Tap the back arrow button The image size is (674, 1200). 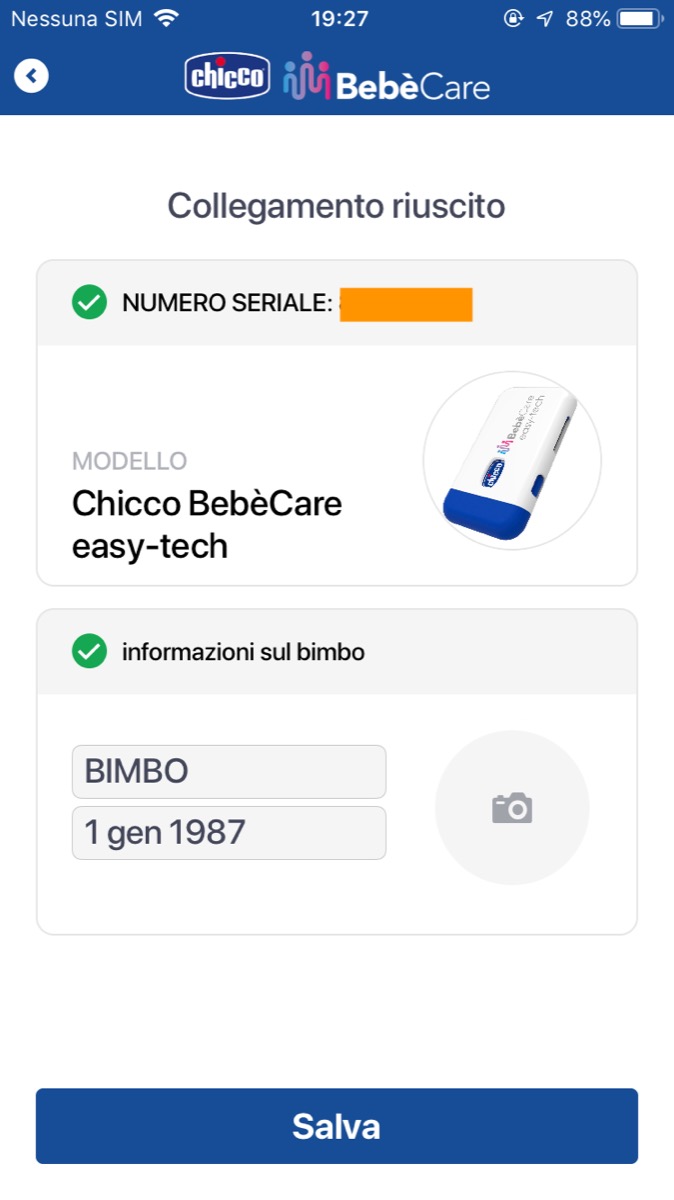pos(31,76)
